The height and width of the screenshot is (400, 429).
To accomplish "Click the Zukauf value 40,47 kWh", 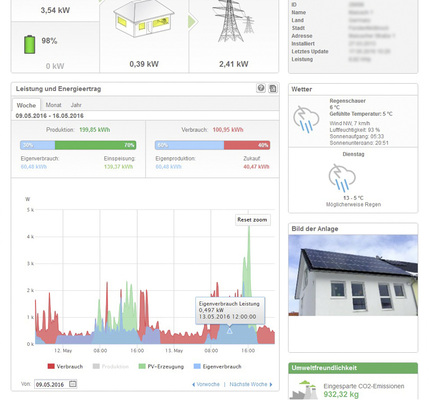I will click(x=256, y=166).
